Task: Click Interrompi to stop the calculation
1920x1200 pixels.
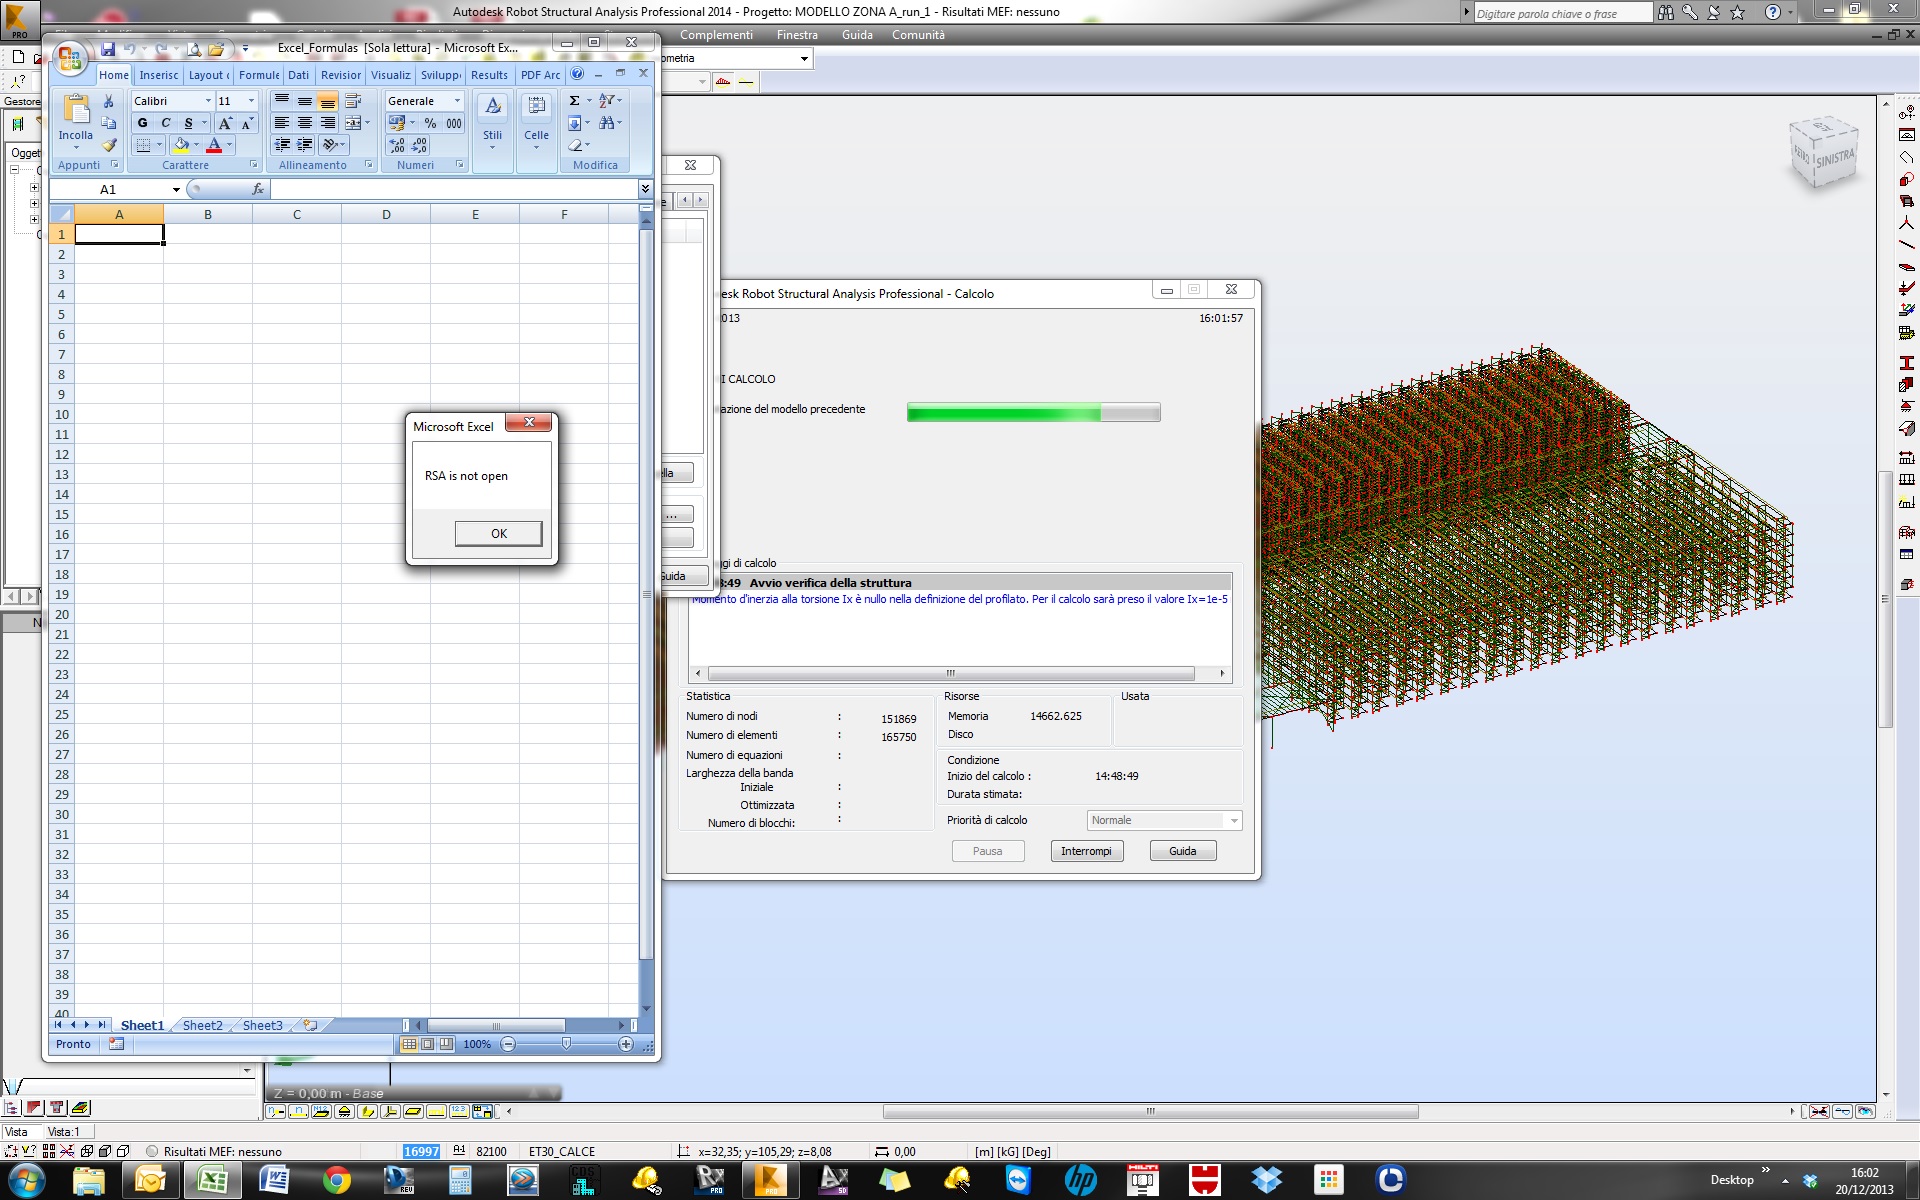Action: 1086,851
